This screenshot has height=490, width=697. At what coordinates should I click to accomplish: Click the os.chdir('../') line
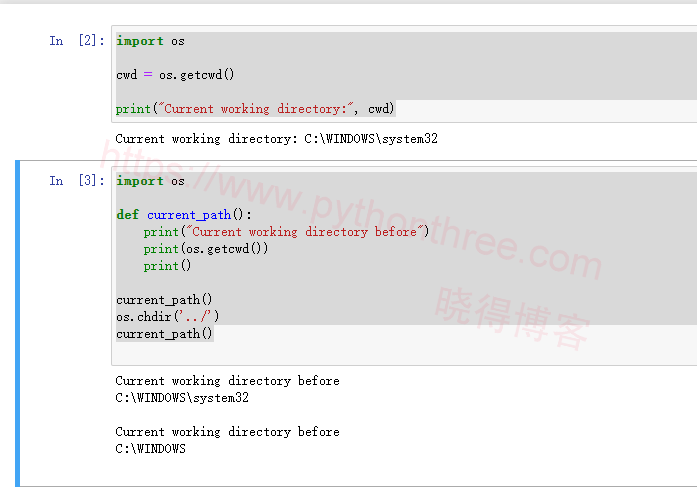[x=167, y=317]
